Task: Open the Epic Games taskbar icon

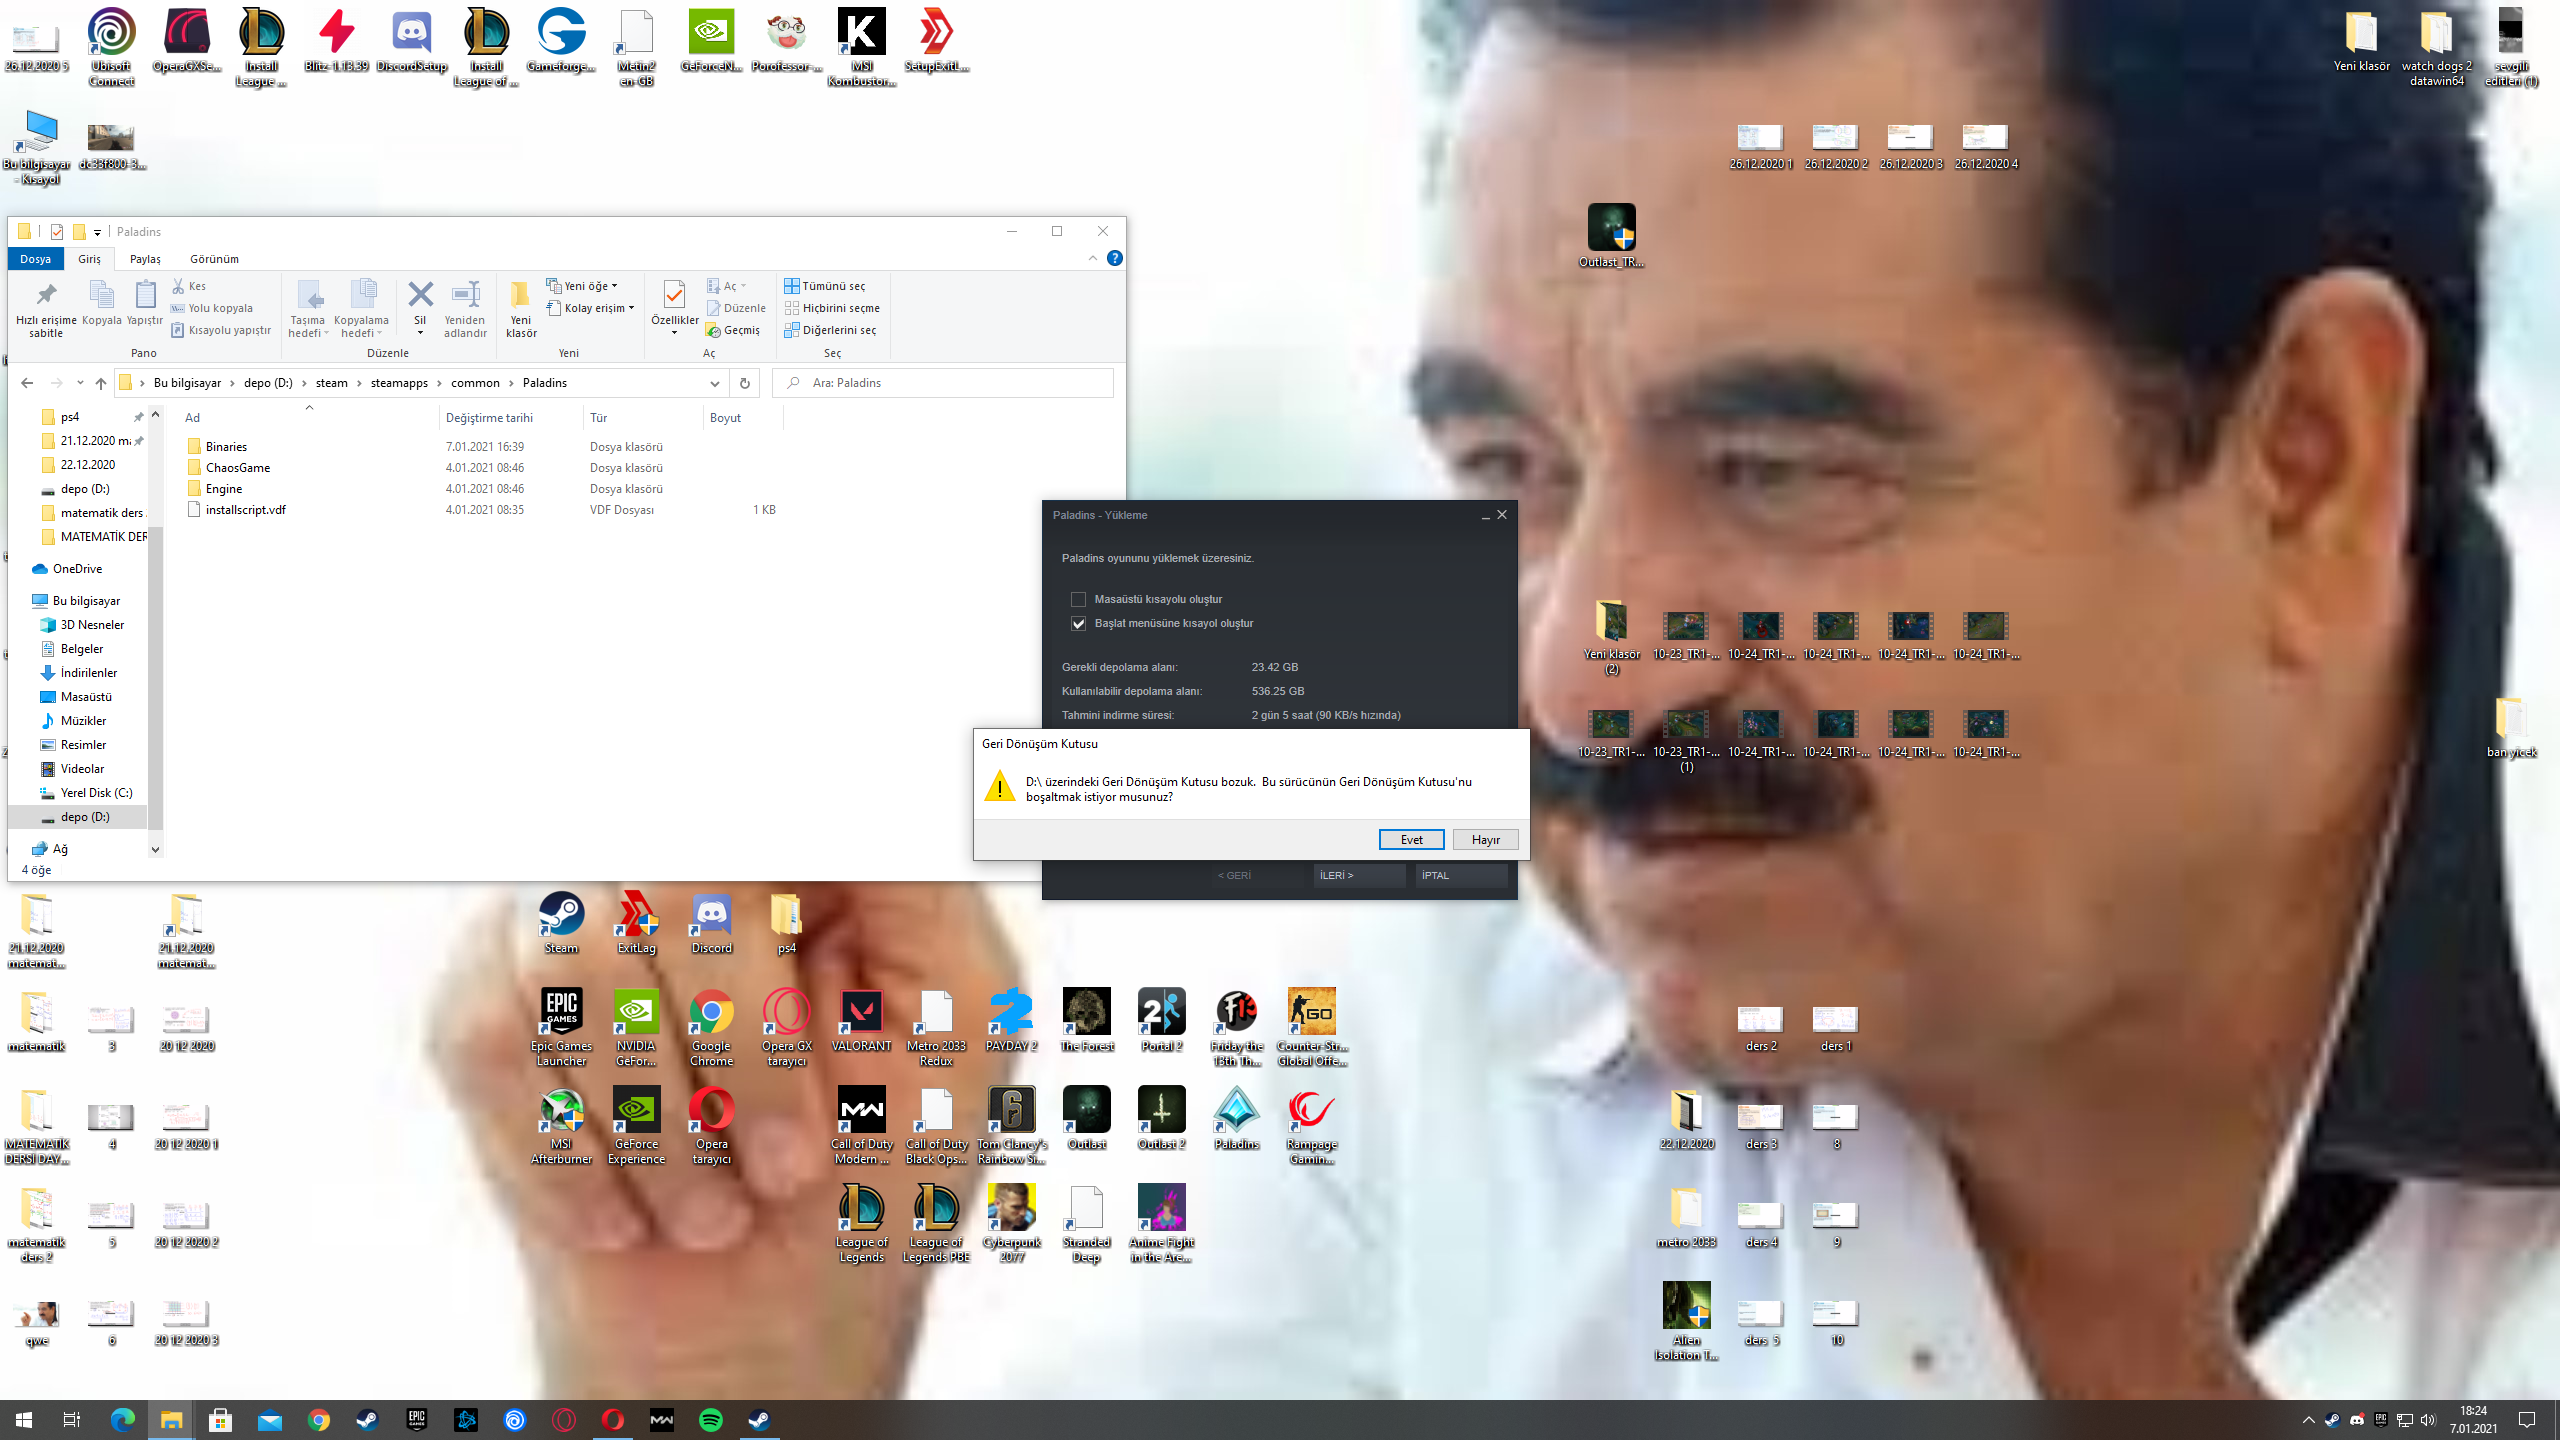Action: click(x=417, y=1420)
